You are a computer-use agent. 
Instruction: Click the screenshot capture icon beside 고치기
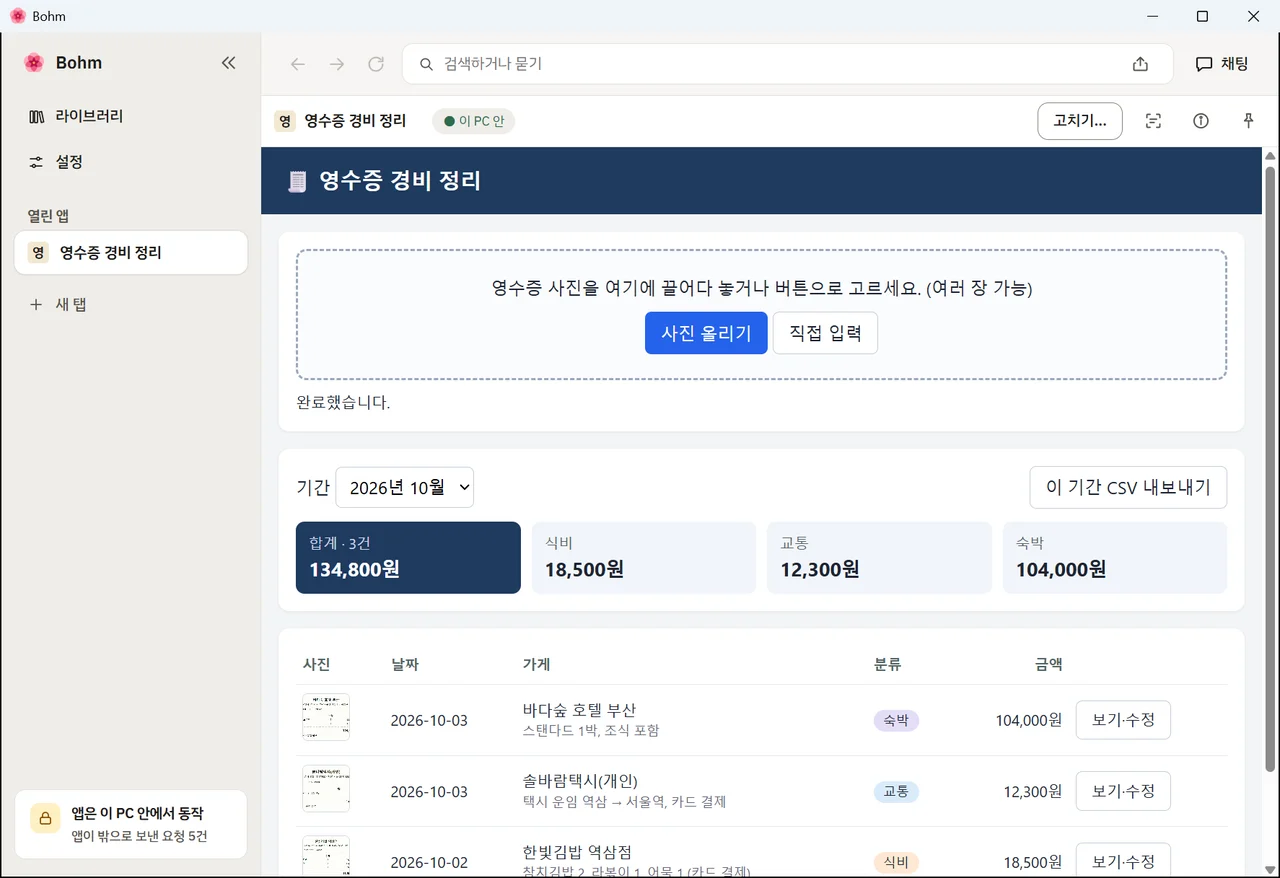[1153, 121]
